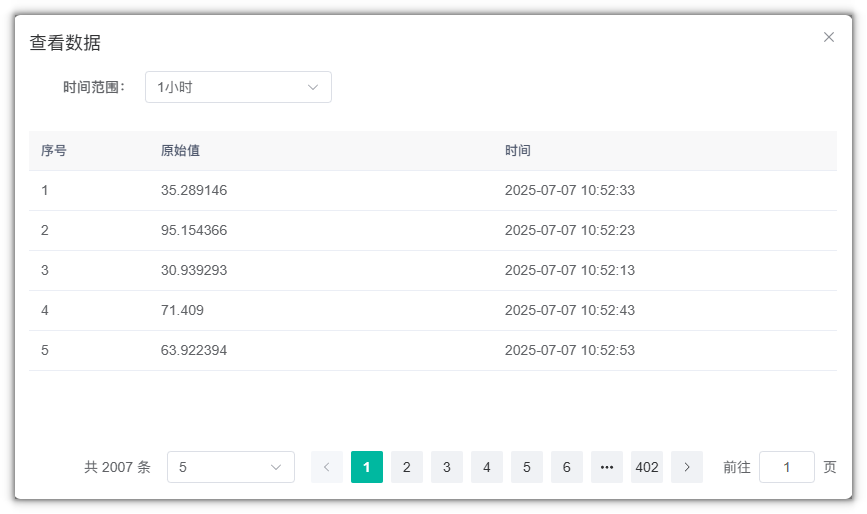This screenshot has height=514, width=867.
Task: Go to last page 402
Action: click(x=647, y=467)
